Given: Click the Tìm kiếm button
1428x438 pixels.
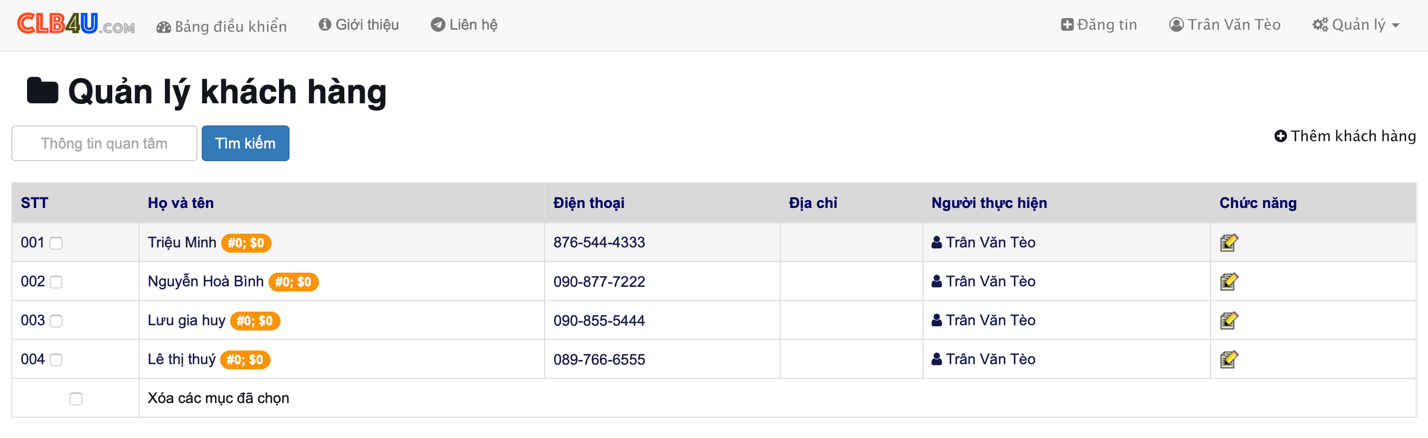Looking at the screenshot, I should [245, 143].
